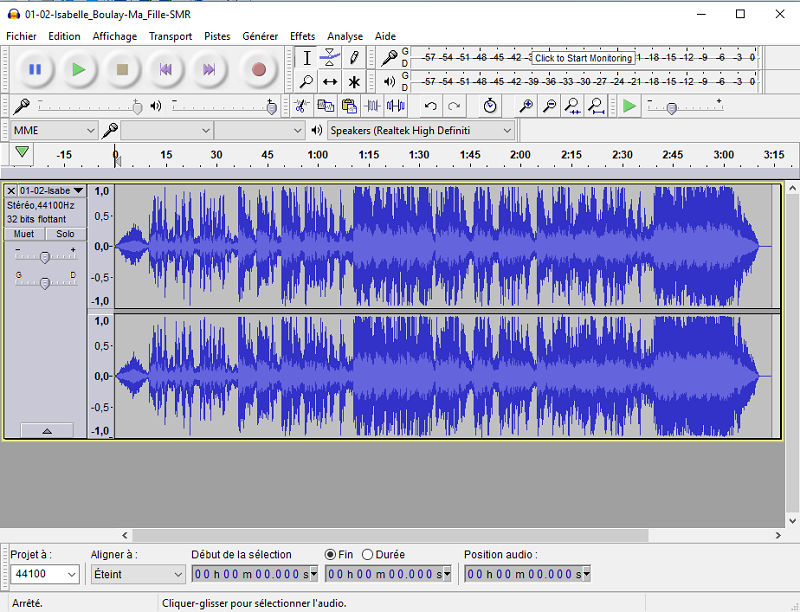This screenshot has width=800, height=612.
Task: Open the Effets menu
Action: click(303, 36)
